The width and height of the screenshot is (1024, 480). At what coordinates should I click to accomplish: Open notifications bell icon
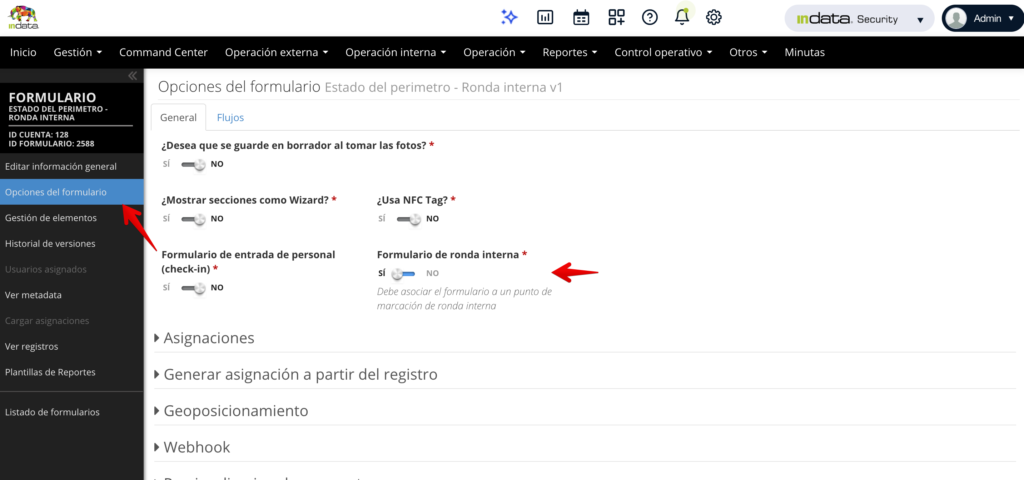pyautogui.click(x=682, y=17)
